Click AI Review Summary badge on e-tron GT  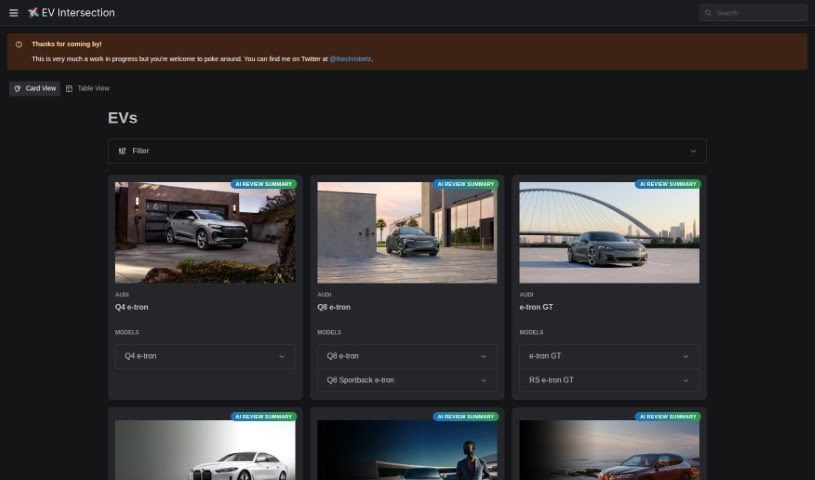(668, 184)
